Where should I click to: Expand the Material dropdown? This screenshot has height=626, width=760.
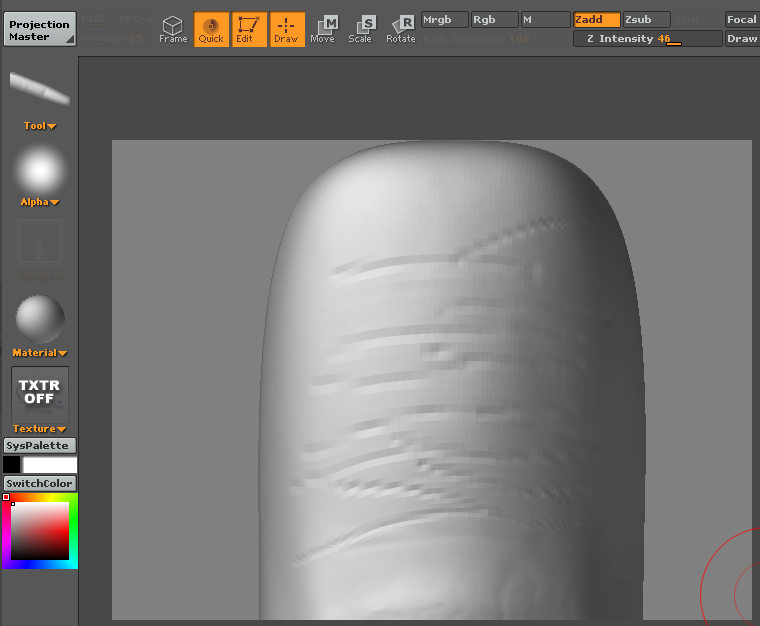40,353
